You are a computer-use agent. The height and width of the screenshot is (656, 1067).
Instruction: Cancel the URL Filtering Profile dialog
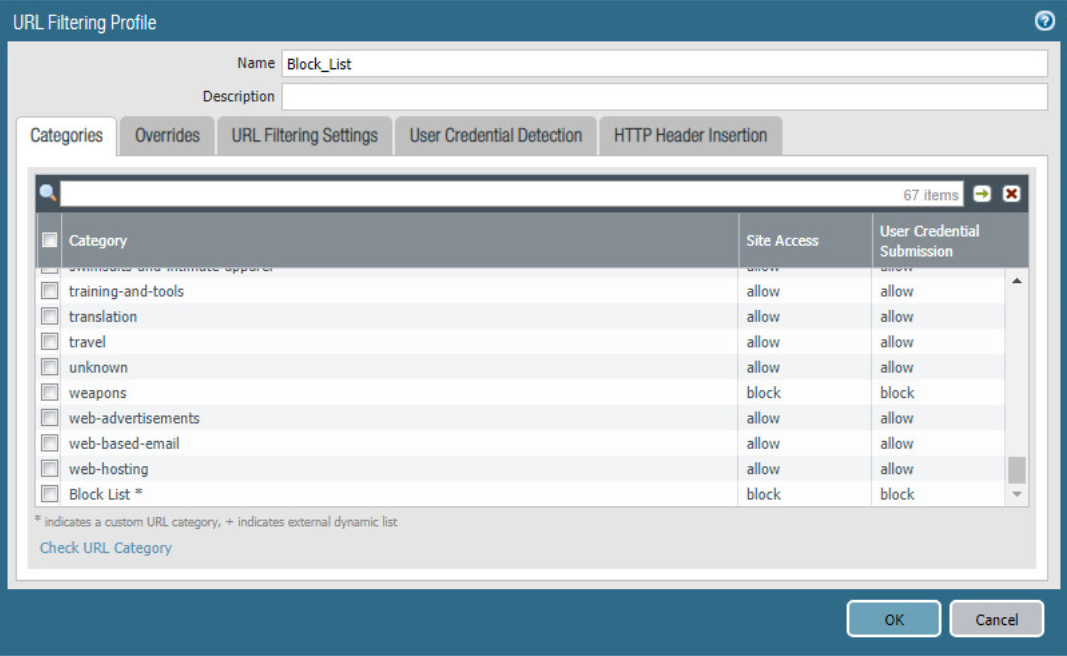[996, 618]
